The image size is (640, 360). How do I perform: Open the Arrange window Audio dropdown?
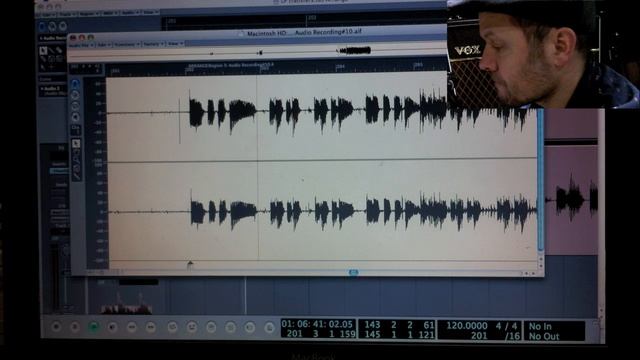coord(130,13)
